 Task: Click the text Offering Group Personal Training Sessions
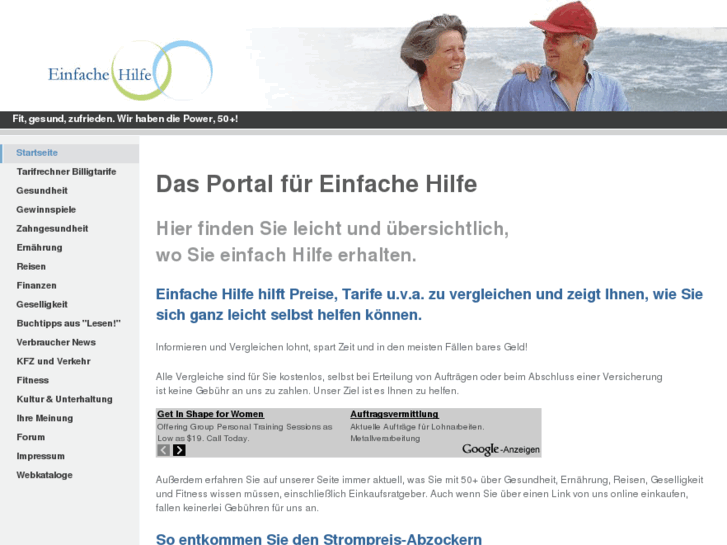click(244, 432)
